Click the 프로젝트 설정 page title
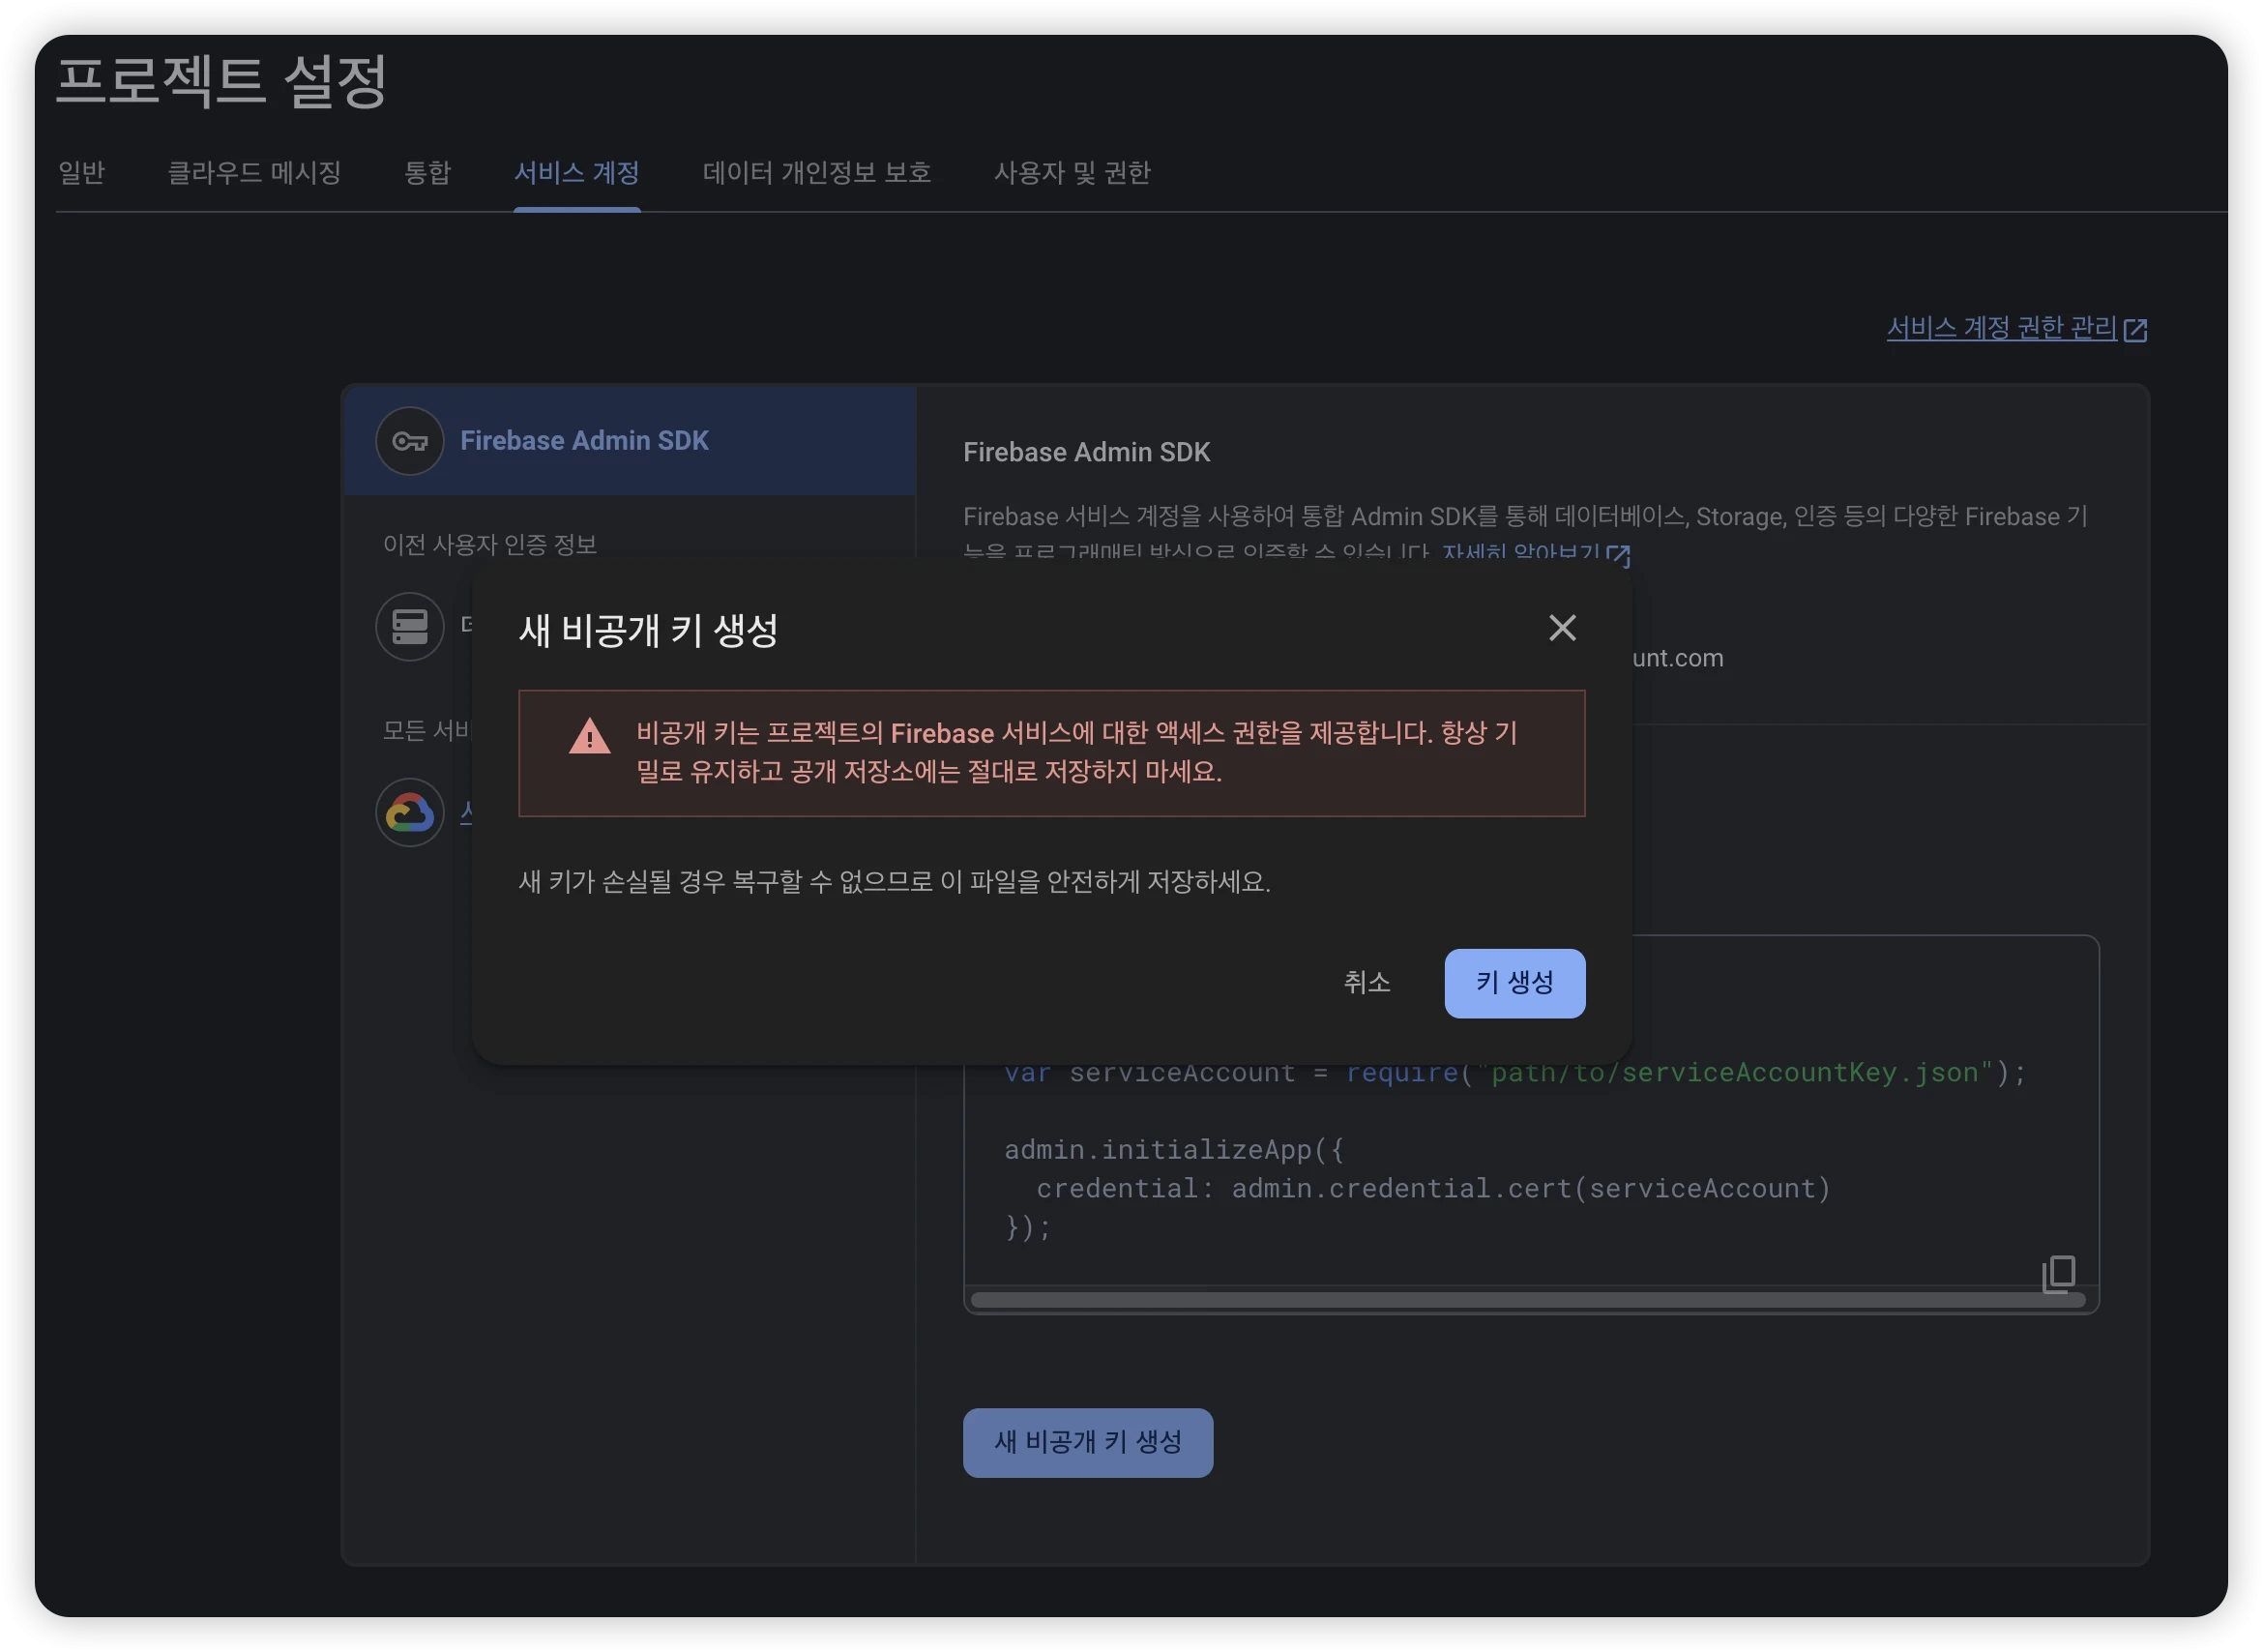 pyautogui.click(x=221, y=80)
